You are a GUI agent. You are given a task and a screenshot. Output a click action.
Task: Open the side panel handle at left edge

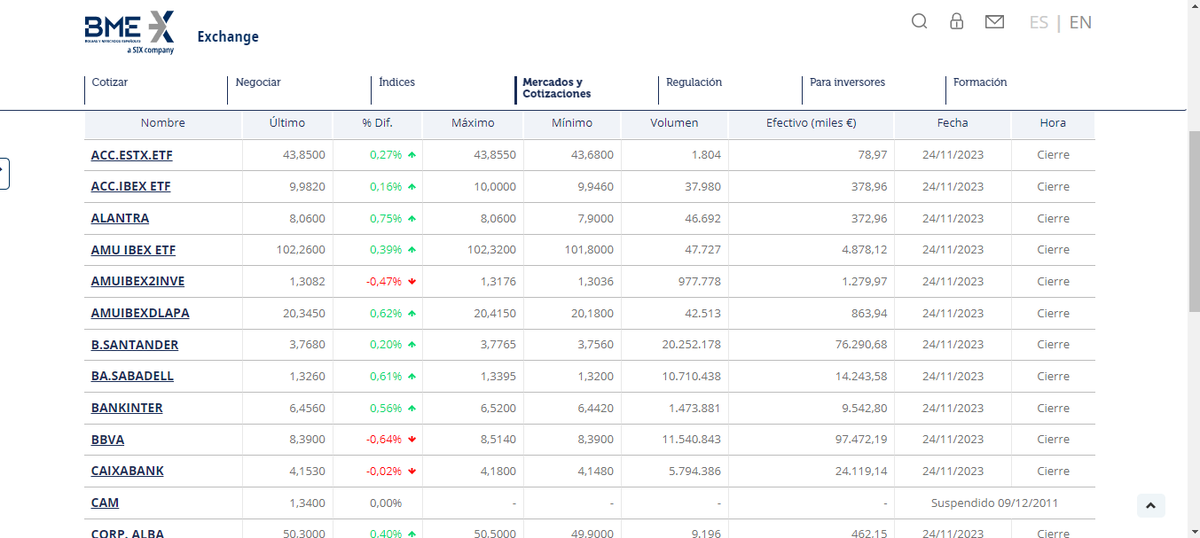tap(3, 173)
